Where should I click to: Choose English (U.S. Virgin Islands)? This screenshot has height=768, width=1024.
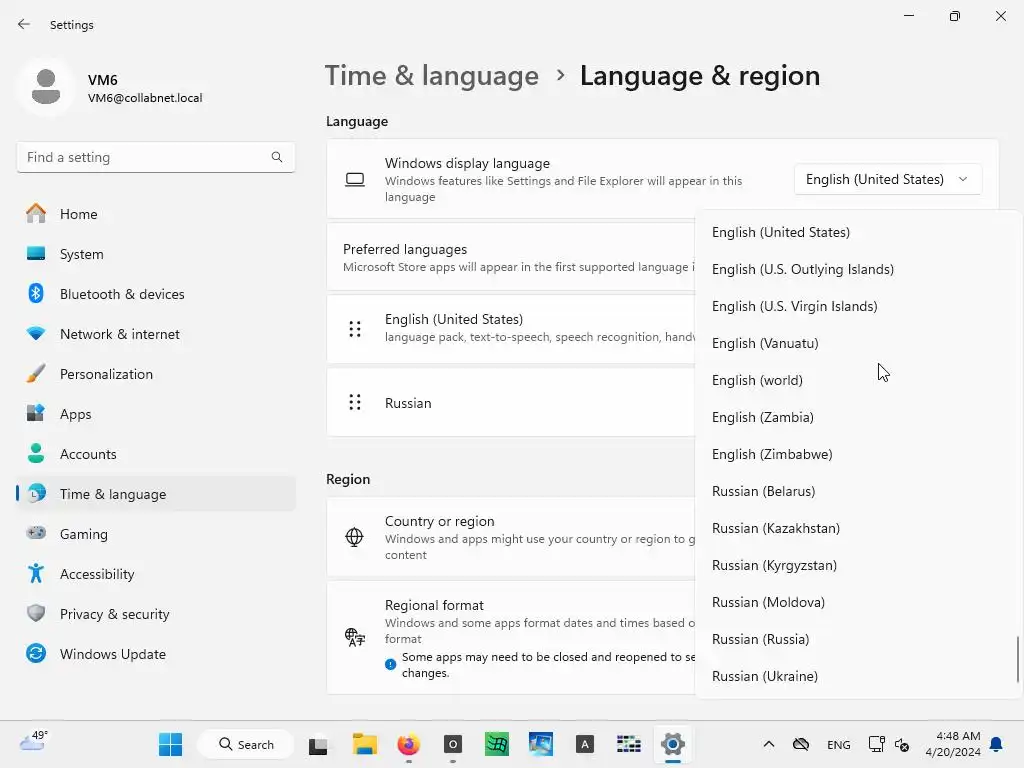pos(858,306)
